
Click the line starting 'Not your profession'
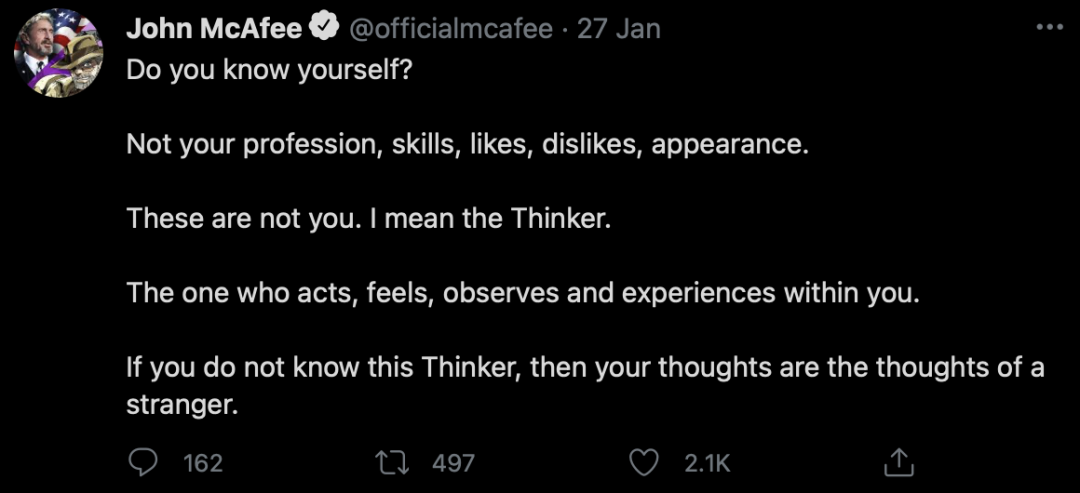(x=467, y=145)
